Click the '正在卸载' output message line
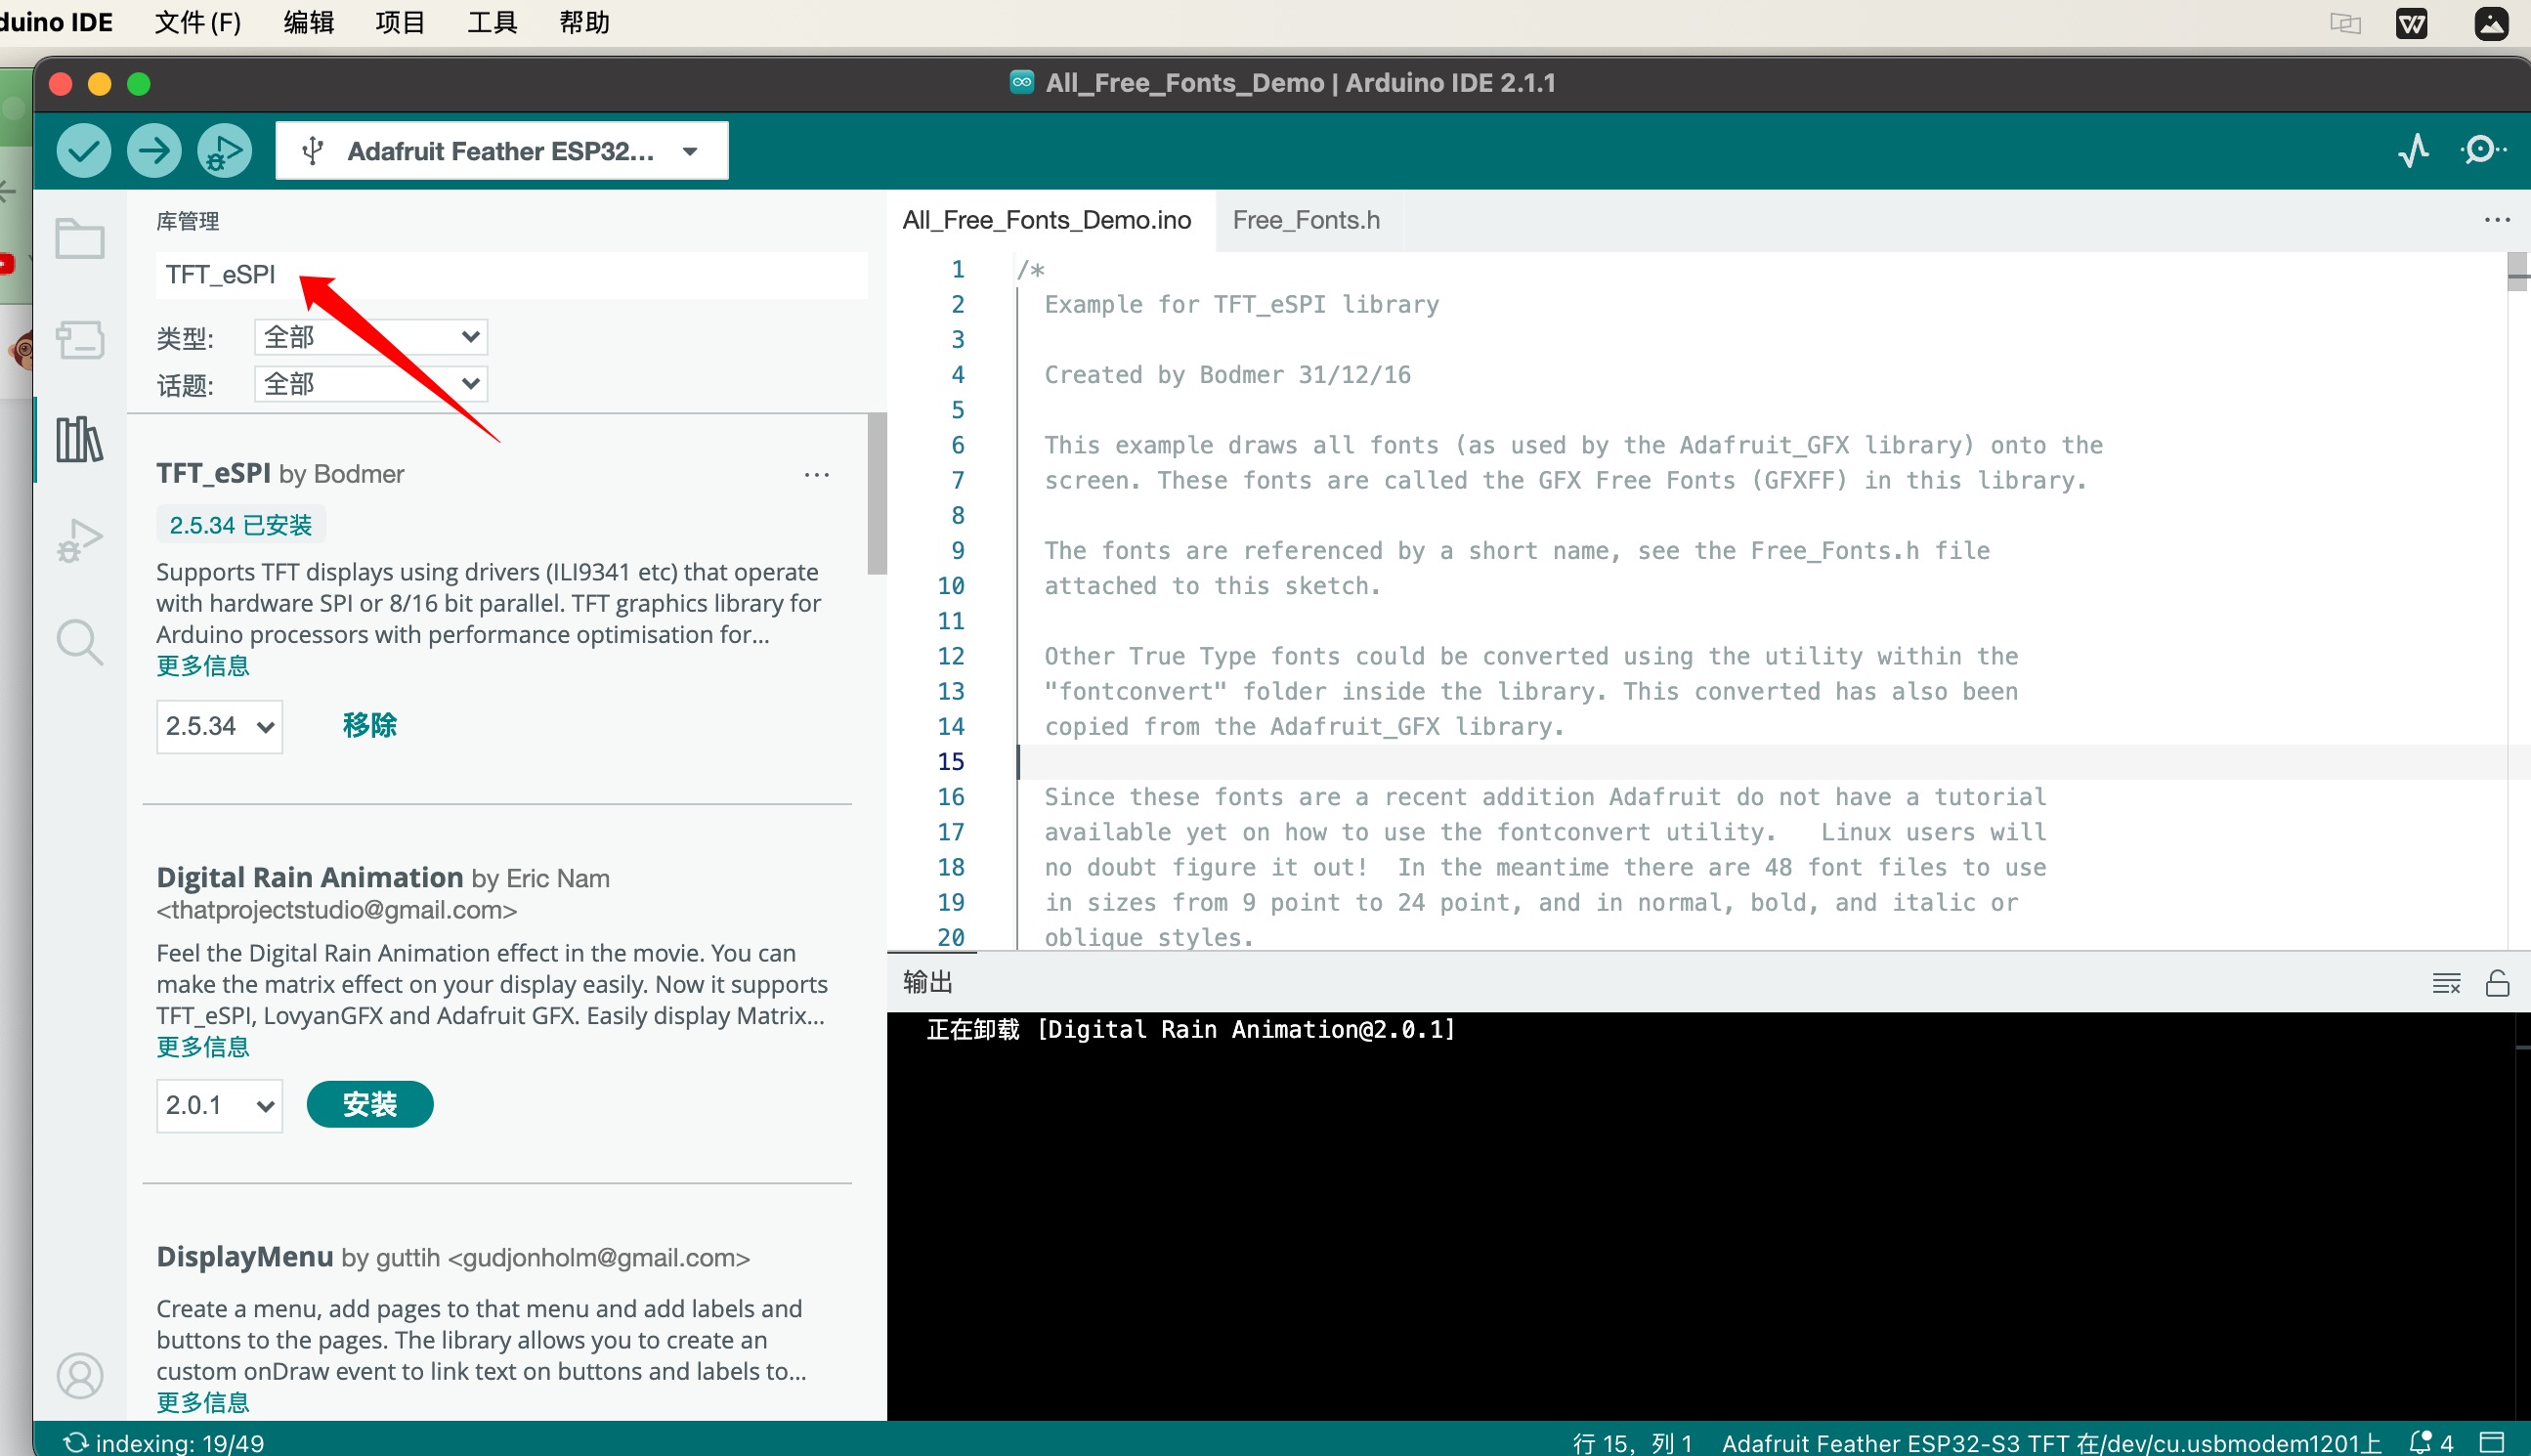 pos(1190,1029)
